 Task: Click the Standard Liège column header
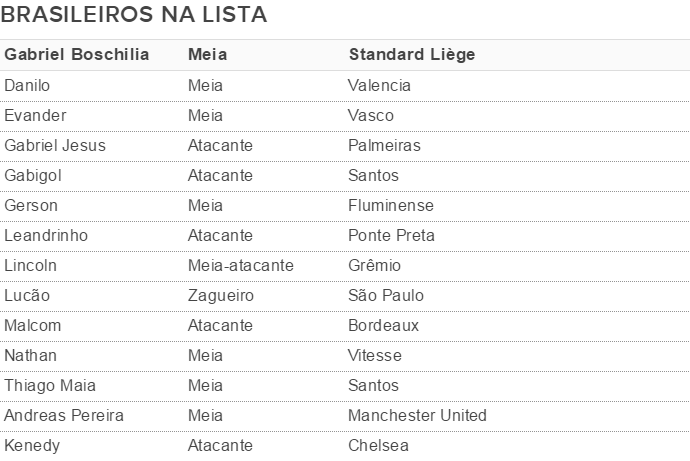click(x=411, y=55)
